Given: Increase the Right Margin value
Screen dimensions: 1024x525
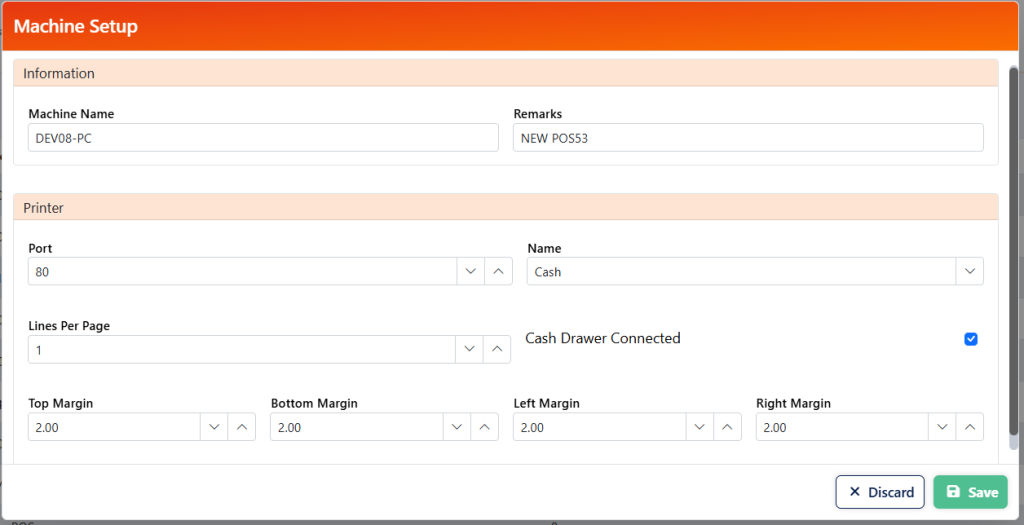Looking at the screenshot, I should point(969,427).
